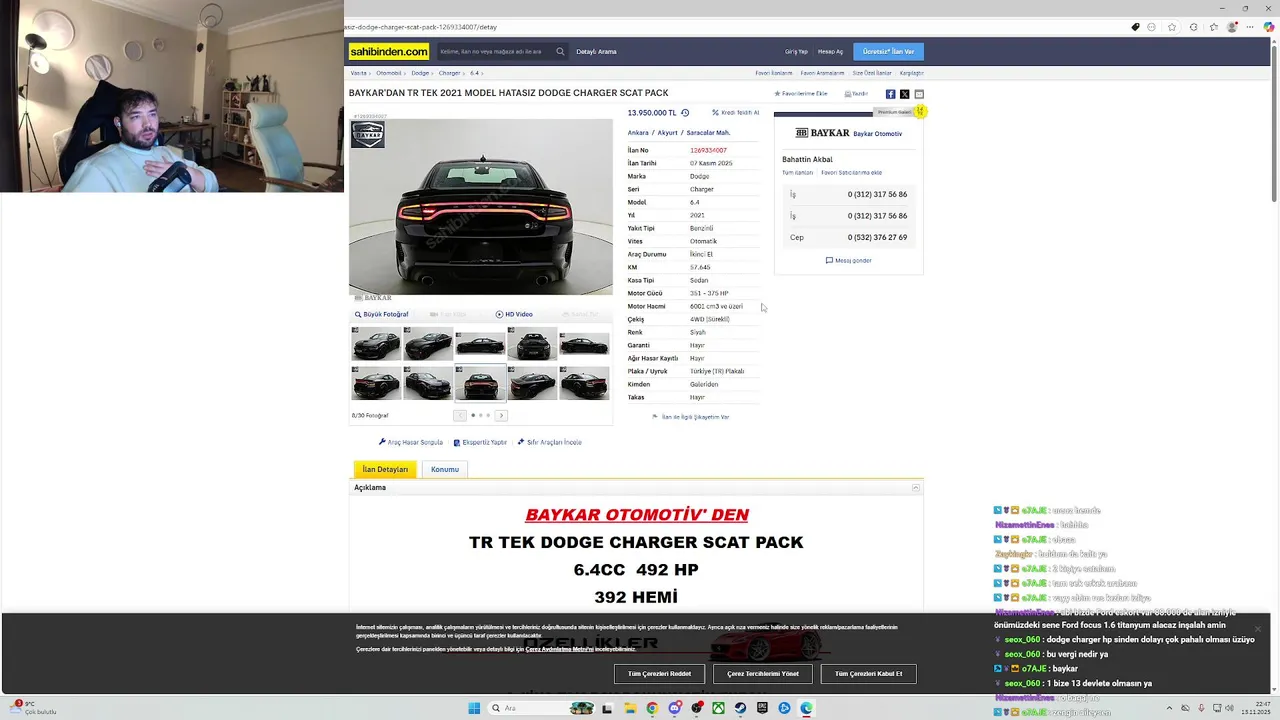Open Charger breadcrumb category

tap(449, 73)
